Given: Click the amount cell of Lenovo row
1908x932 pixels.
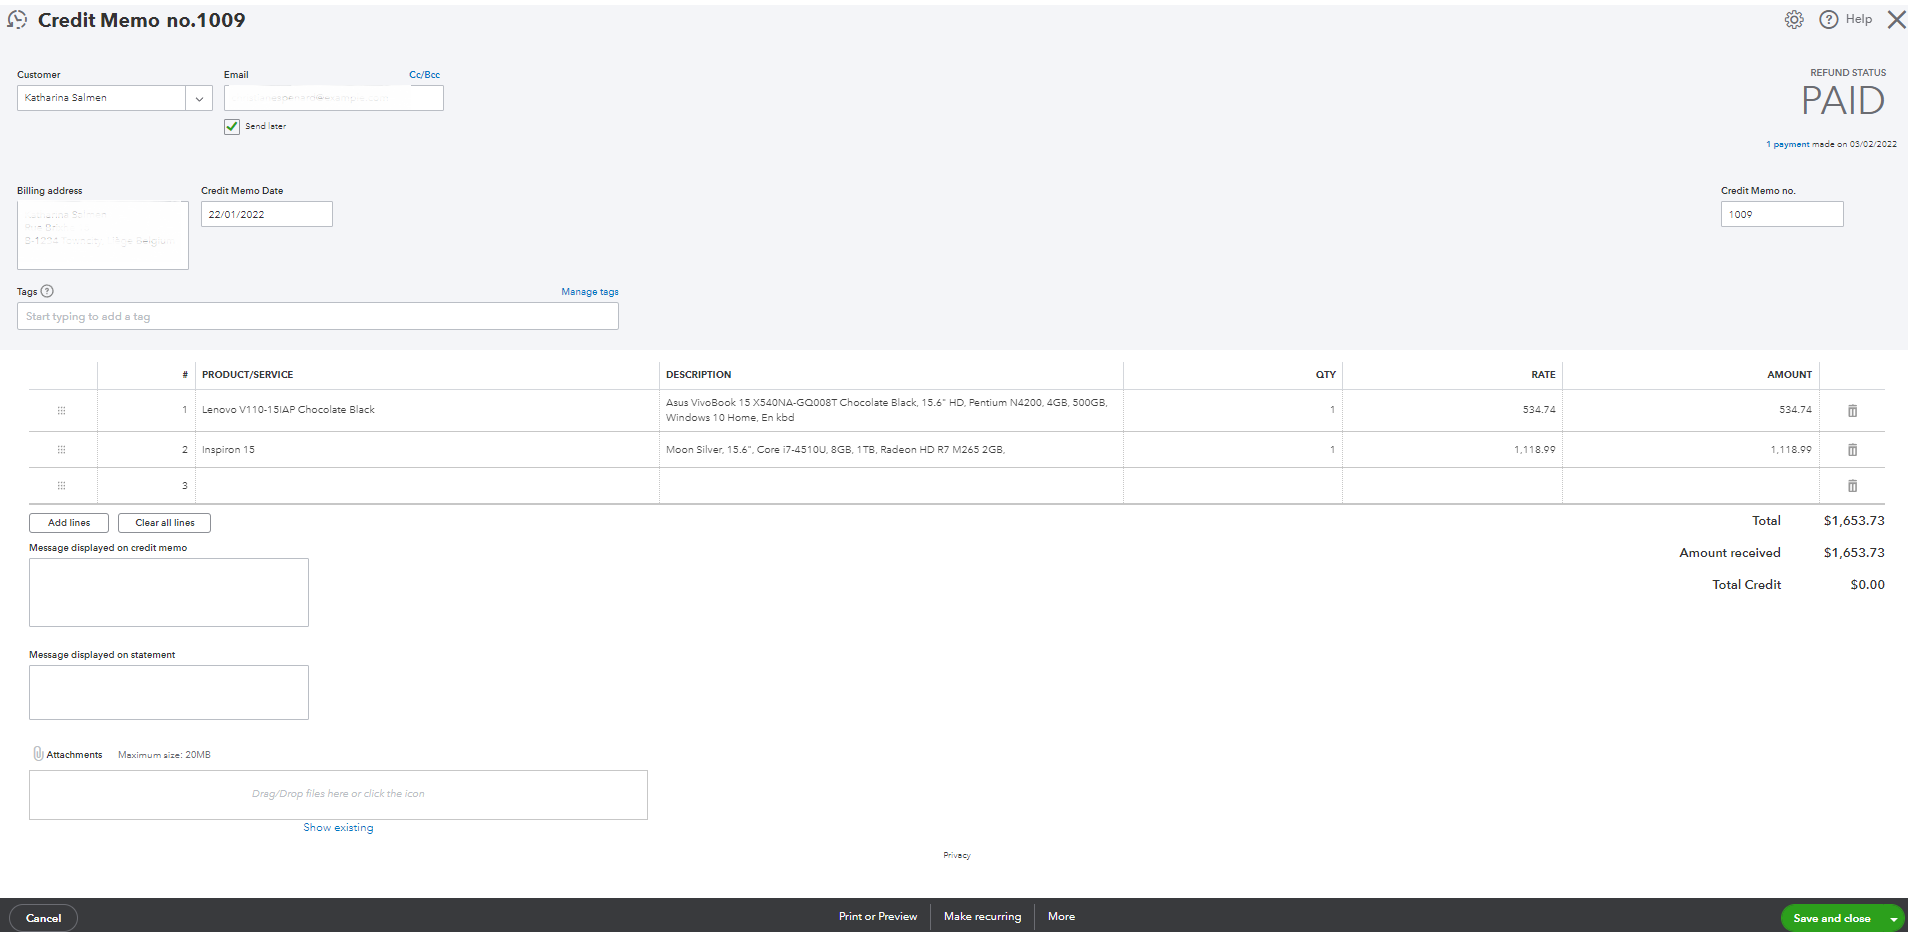Looking at the screenshot, I should (1691, 410).
